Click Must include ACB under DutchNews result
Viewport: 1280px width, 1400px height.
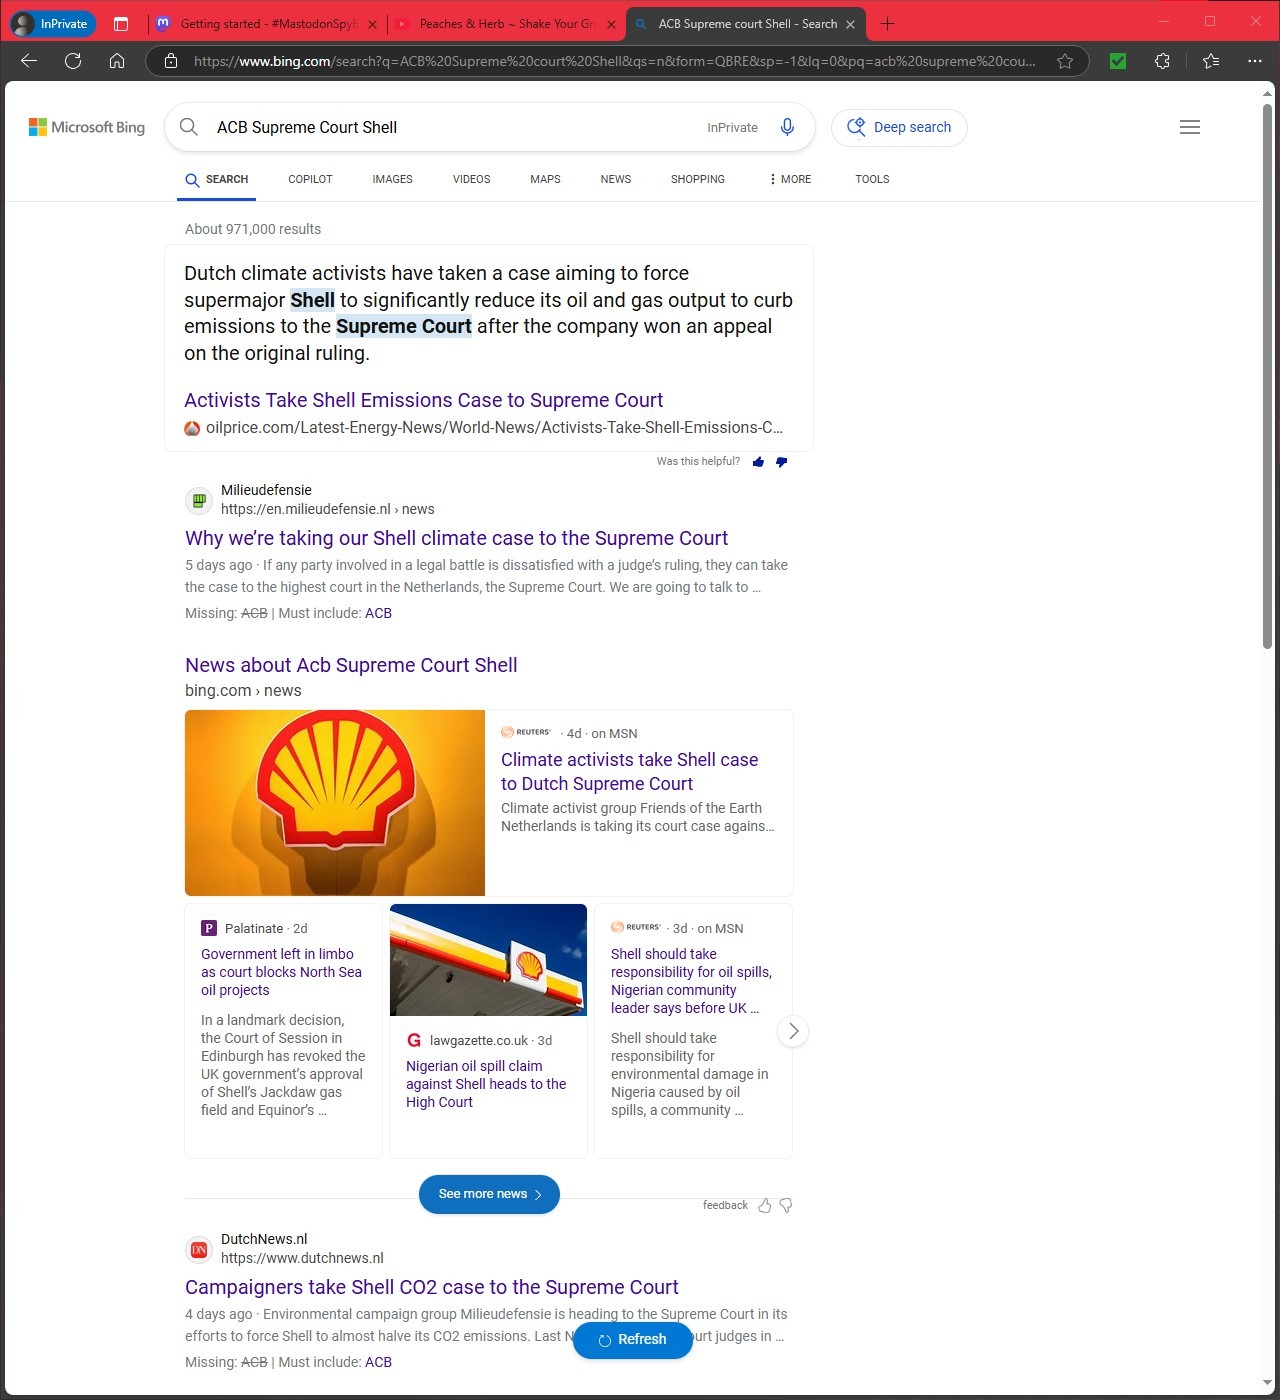[378, 1362]
